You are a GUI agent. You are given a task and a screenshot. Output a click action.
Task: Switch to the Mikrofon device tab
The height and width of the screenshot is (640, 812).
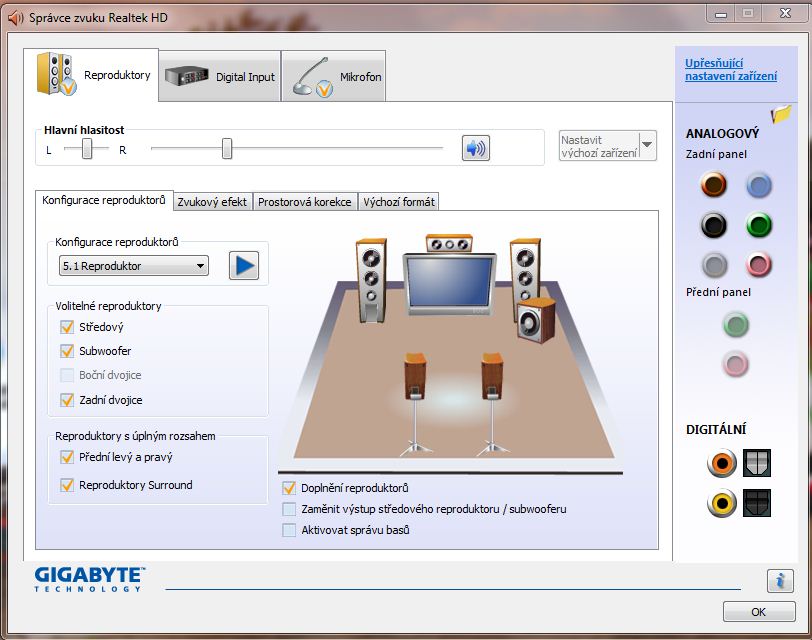[333, 77]
